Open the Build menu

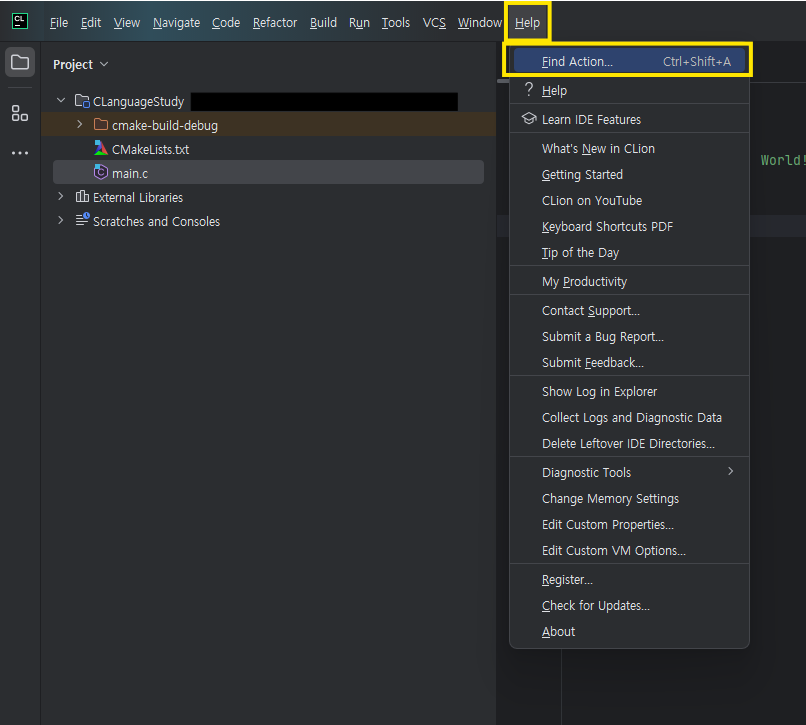(323, 23)
